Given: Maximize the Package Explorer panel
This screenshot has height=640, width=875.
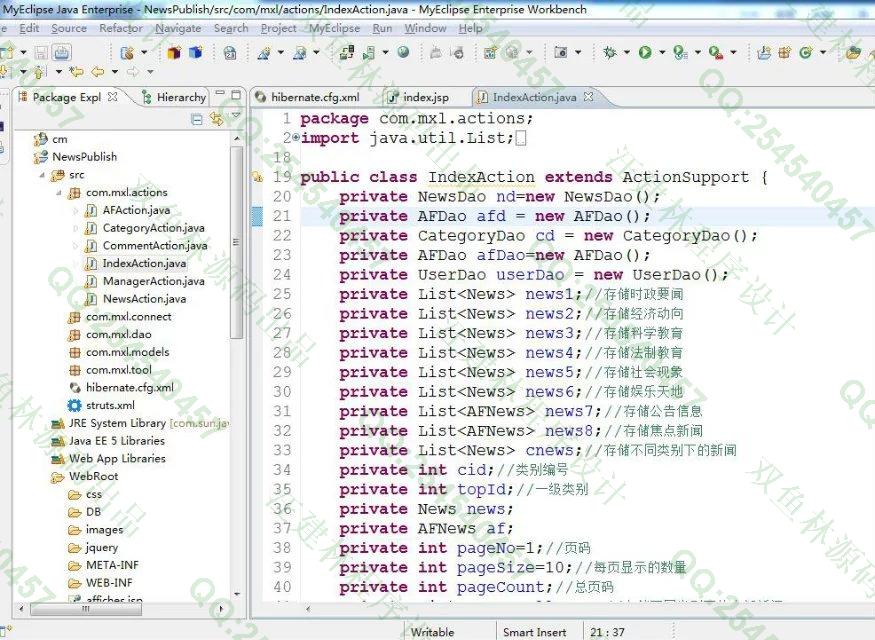Looking at the screenshot, I should (236, 95).
